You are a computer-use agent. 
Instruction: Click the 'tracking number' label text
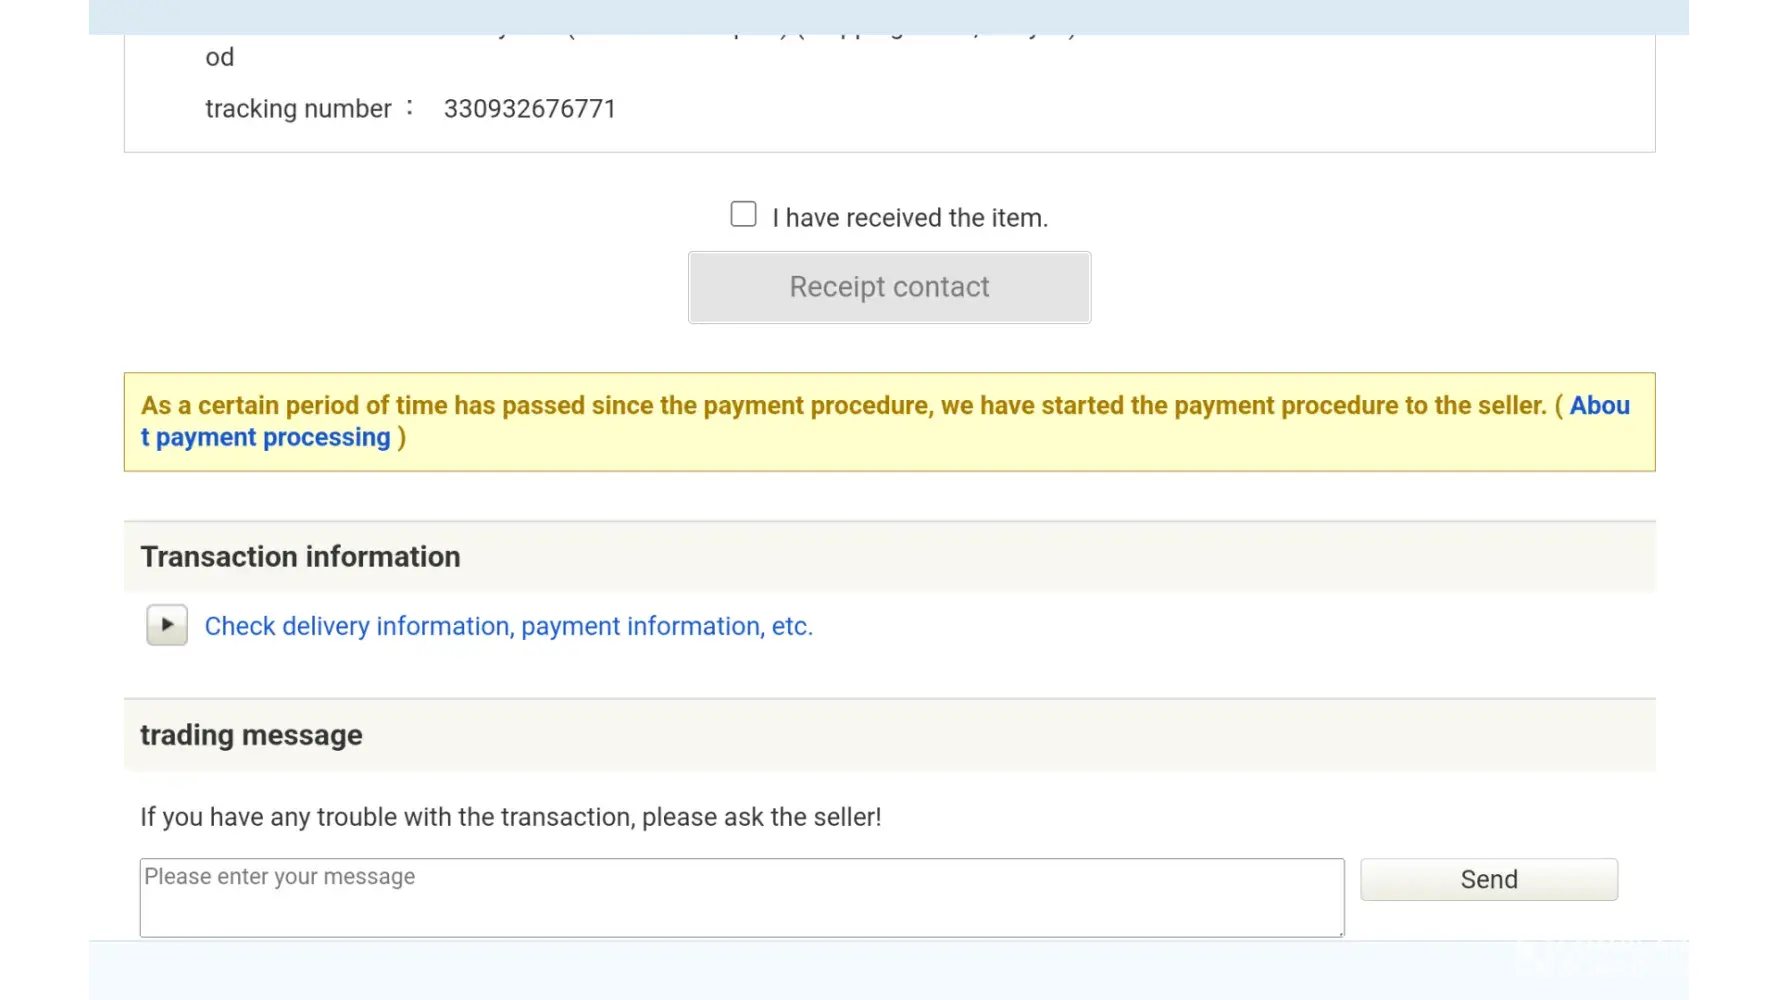(x=298, y=108)
